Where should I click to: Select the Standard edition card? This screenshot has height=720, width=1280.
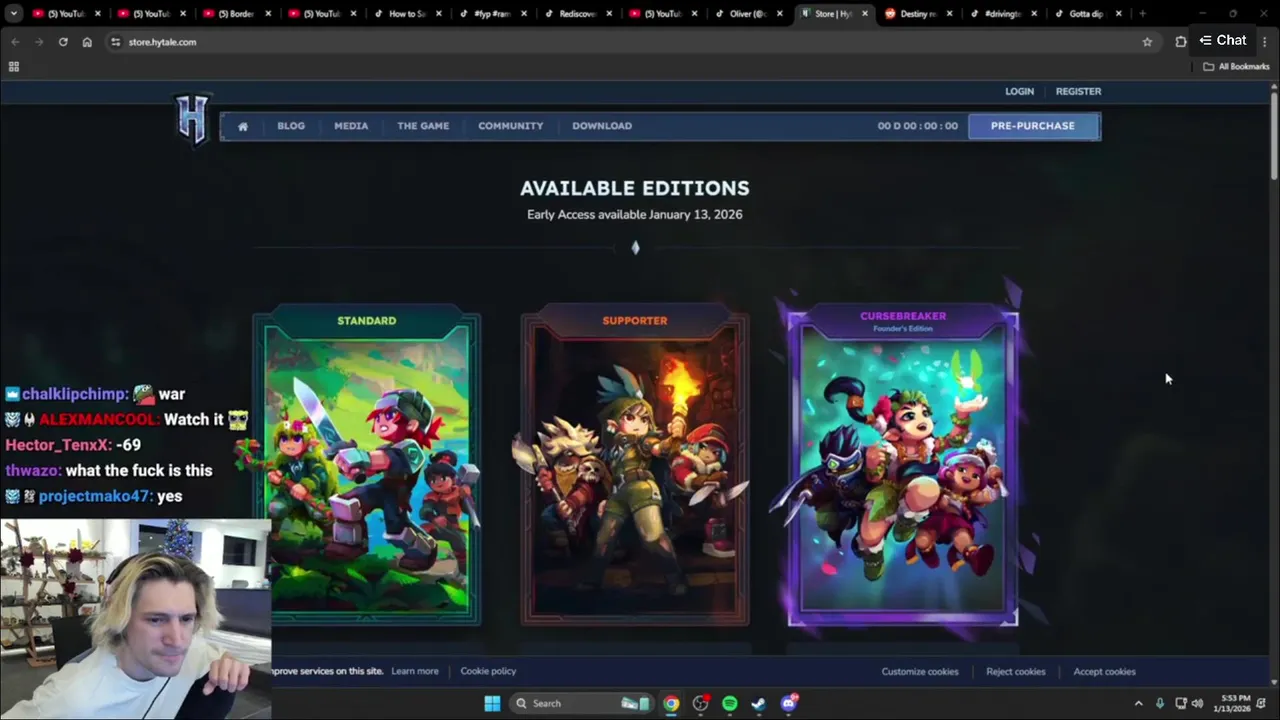pos(367,468)
